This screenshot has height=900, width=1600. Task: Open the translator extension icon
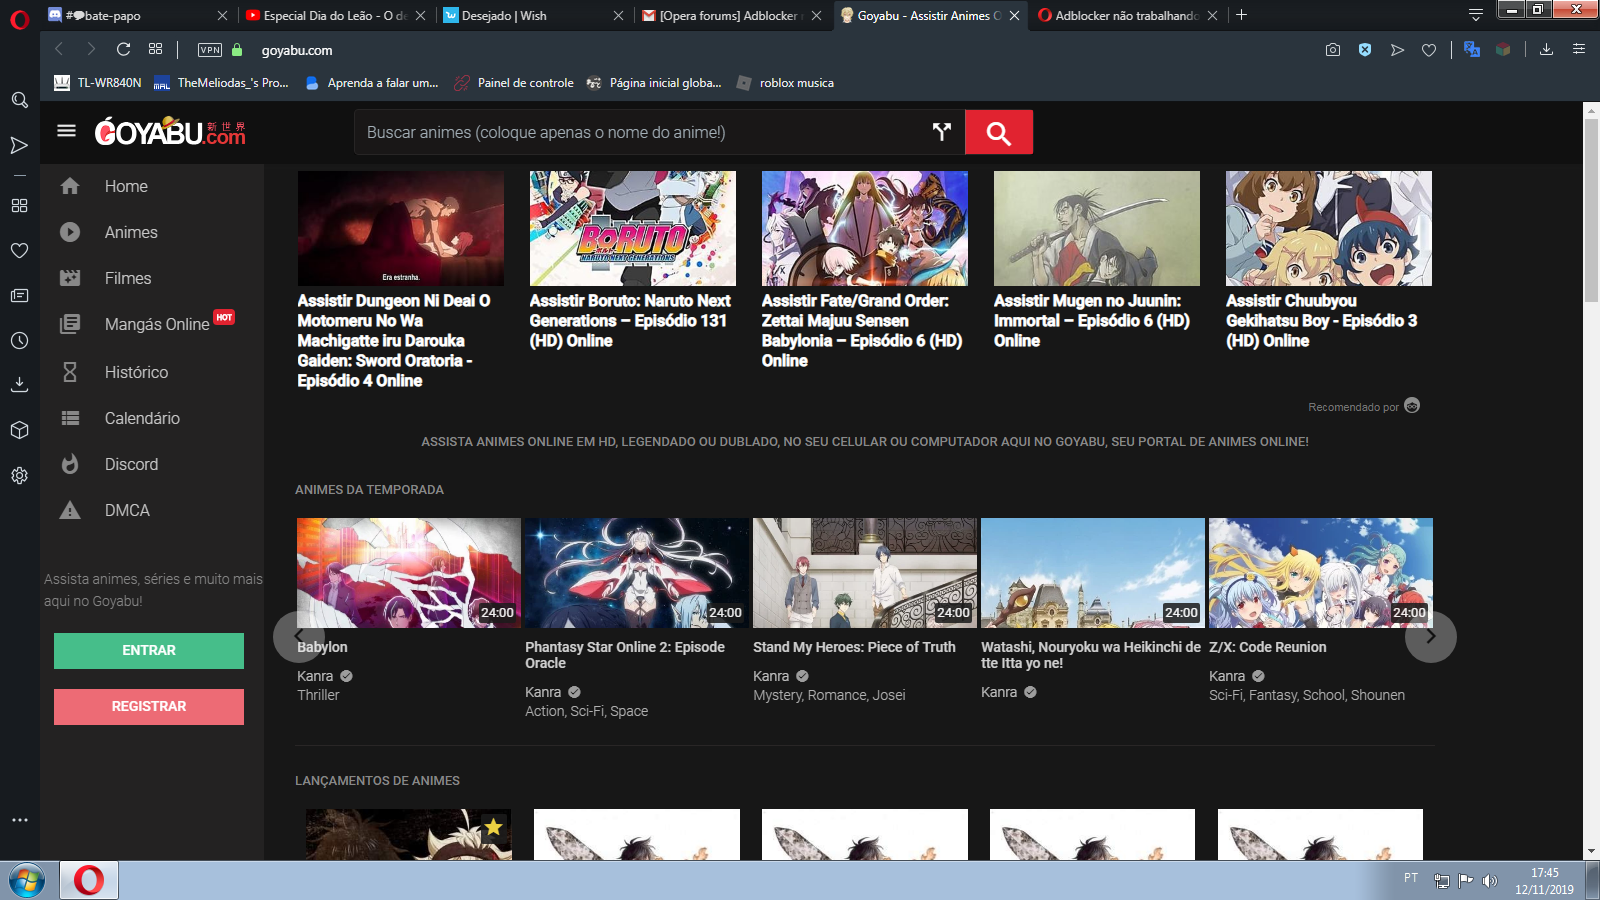[1471, 49]
